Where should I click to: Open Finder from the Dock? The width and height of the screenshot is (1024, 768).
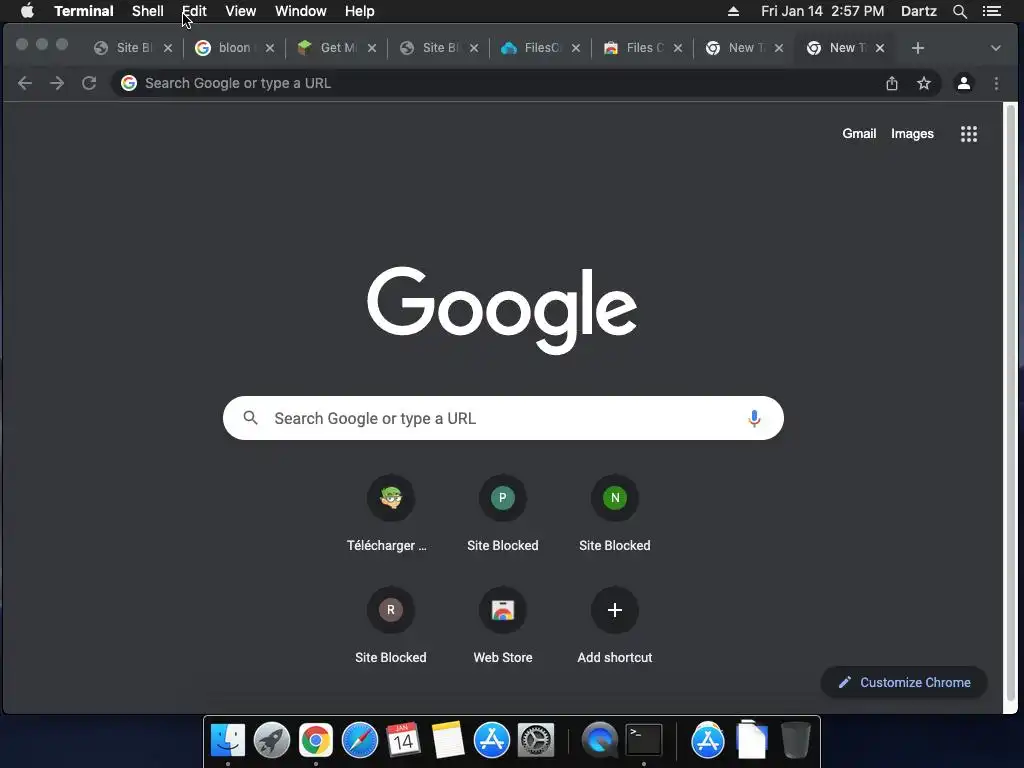click(228, 740)
